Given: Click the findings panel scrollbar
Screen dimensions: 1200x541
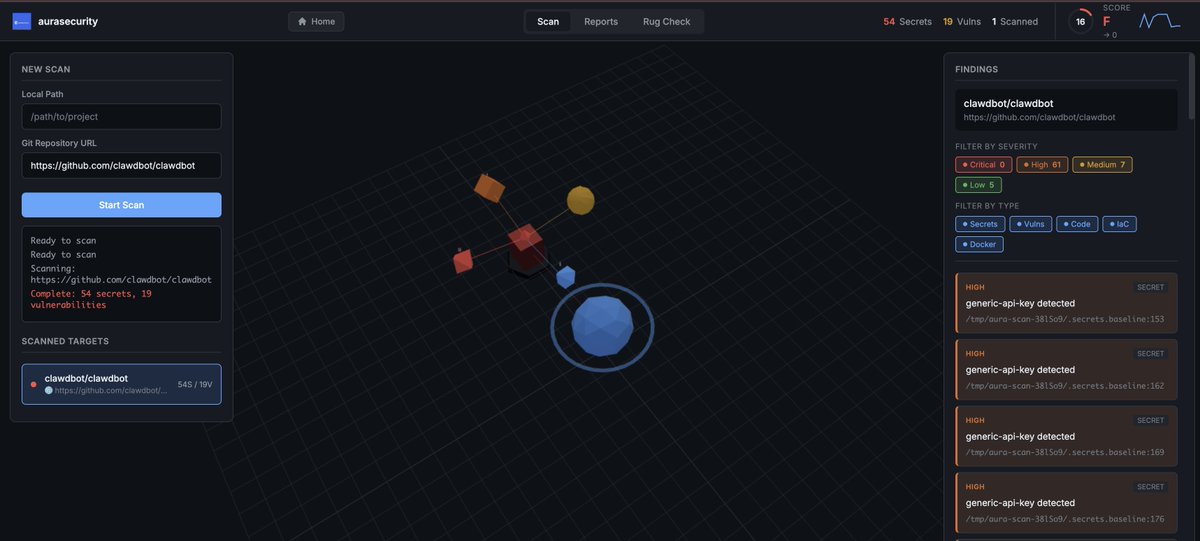Looking at the screenshot, I should [x=1190, y=86].
